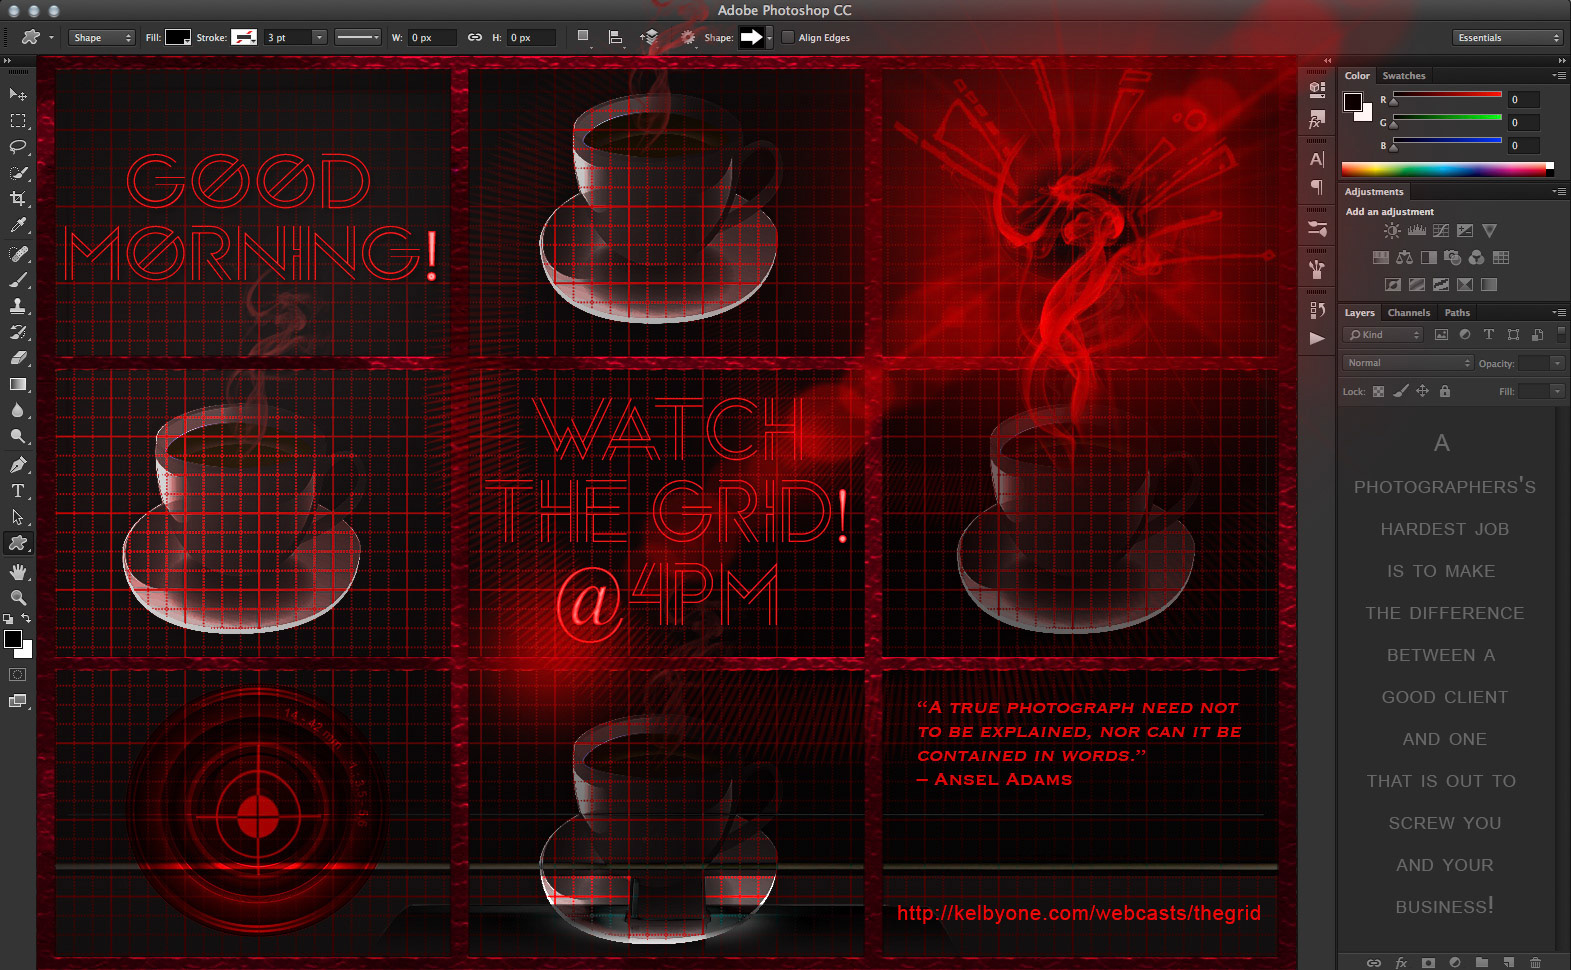This screenshot has height=970, width=1571.
Task: Select the Hand tool
Action: [x=18, y=572]
